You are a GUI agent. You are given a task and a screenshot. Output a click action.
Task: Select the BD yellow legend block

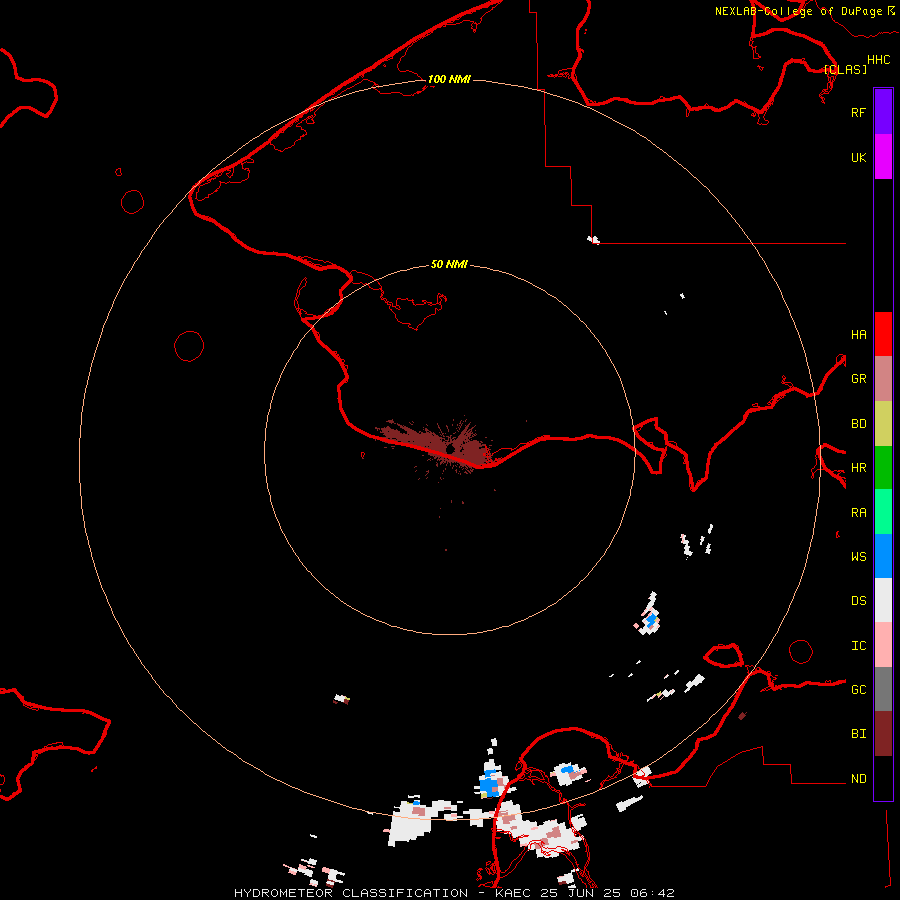883,424
